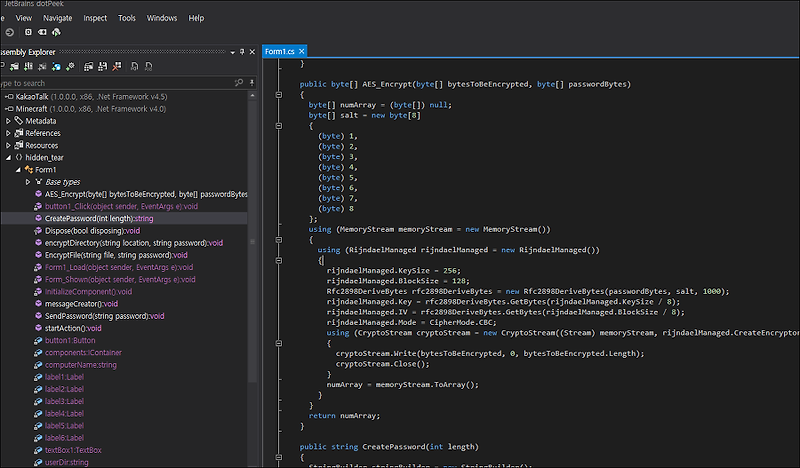Screen dimensions: 800x468
Task: Open the Tools menu
Action: [127, 18]
